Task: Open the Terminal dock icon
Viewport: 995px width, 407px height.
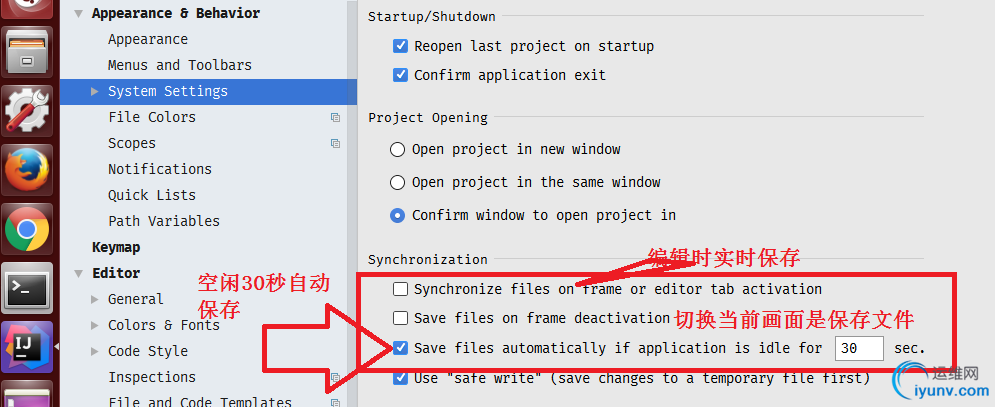Action: click(x=27, y=288)
